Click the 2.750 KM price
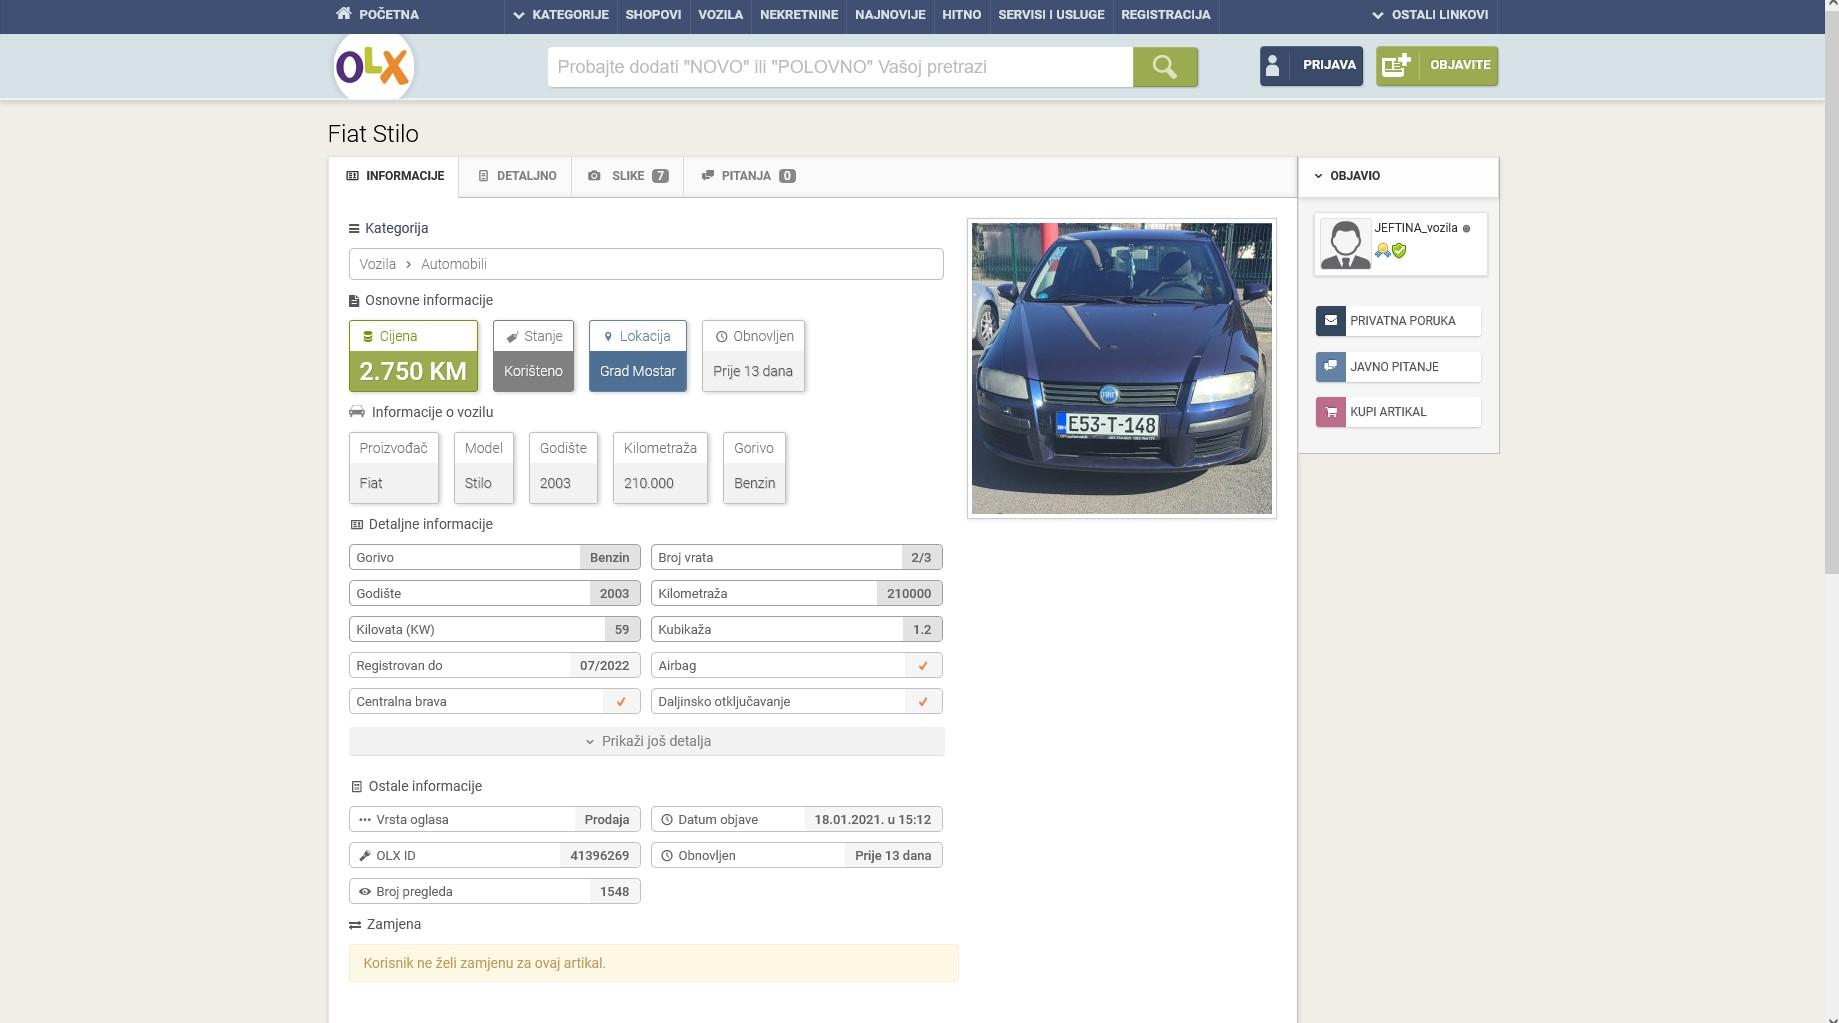The width and height of the screenshot is (1839, 1023). tap(413, 372)
